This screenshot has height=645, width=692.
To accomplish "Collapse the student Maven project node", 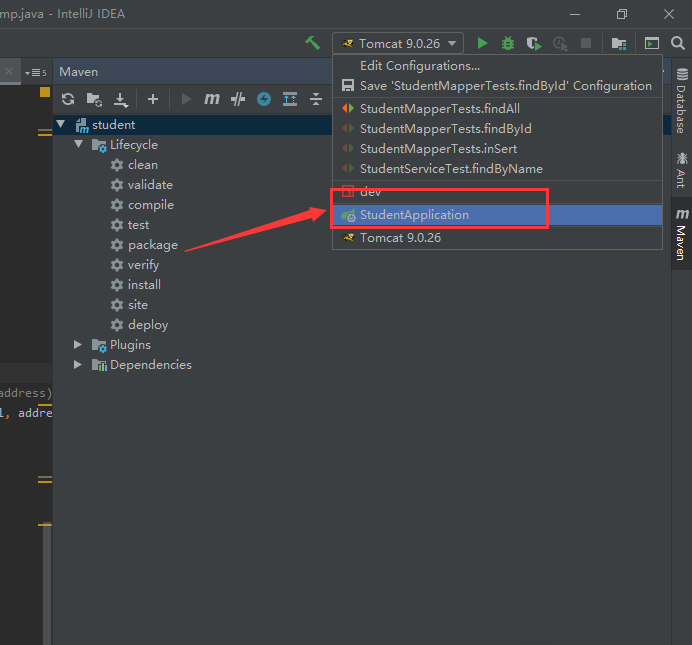I will point(60,124).
